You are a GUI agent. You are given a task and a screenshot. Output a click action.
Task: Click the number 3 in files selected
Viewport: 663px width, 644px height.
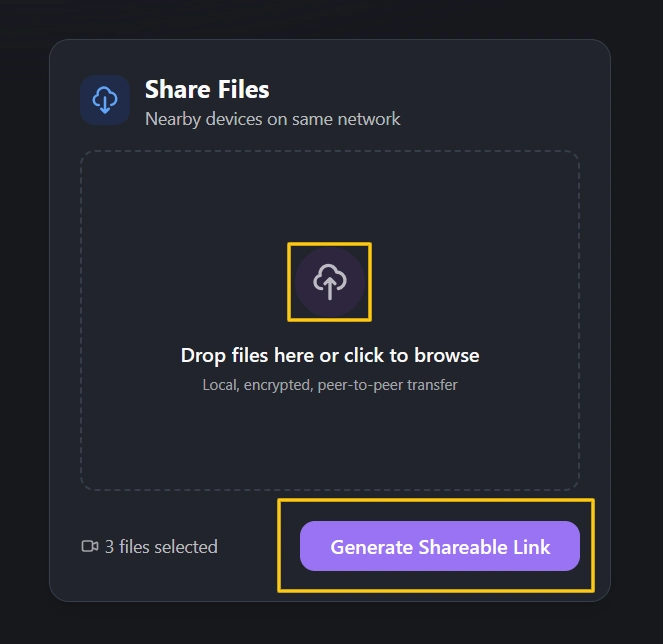pos(109,547)
